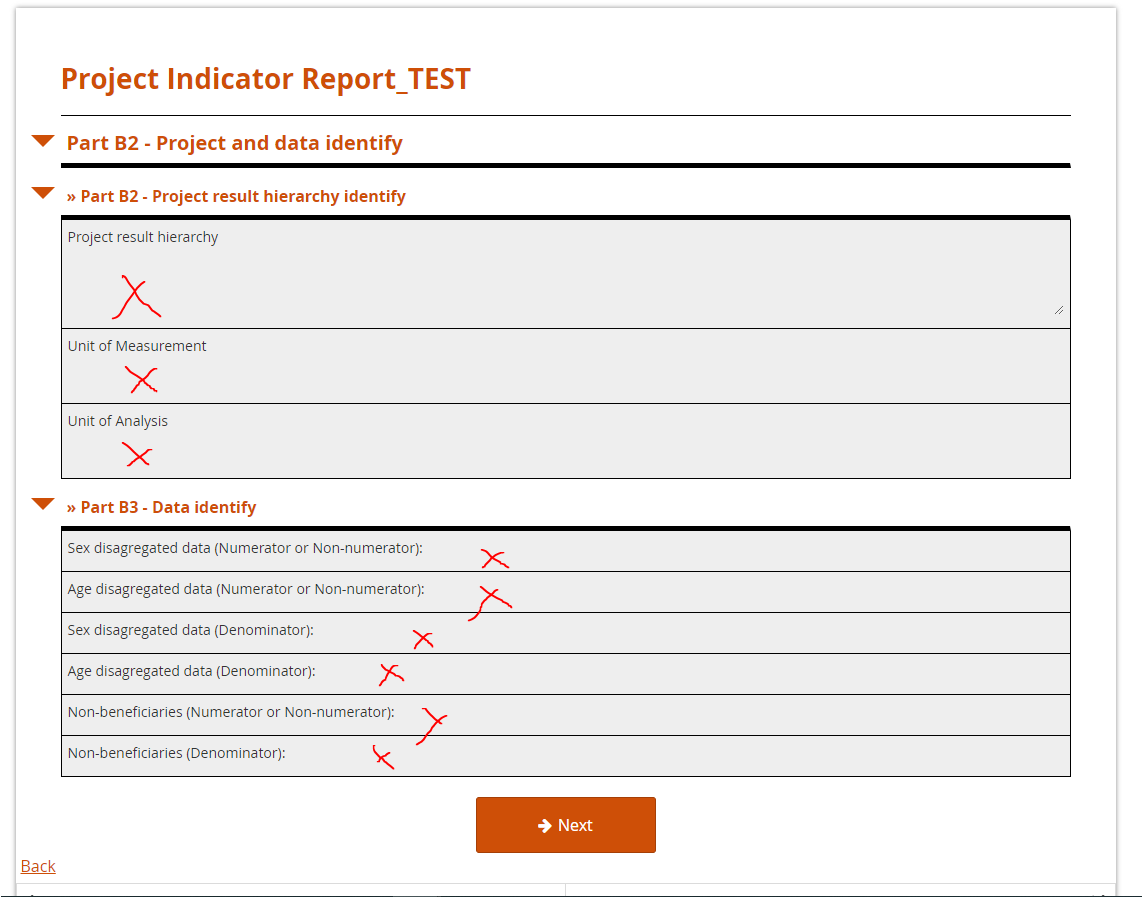Collapse Project result hierarchy identify subsection triangle
Viewport: 1143px width, 898px height.
(43, 193)
